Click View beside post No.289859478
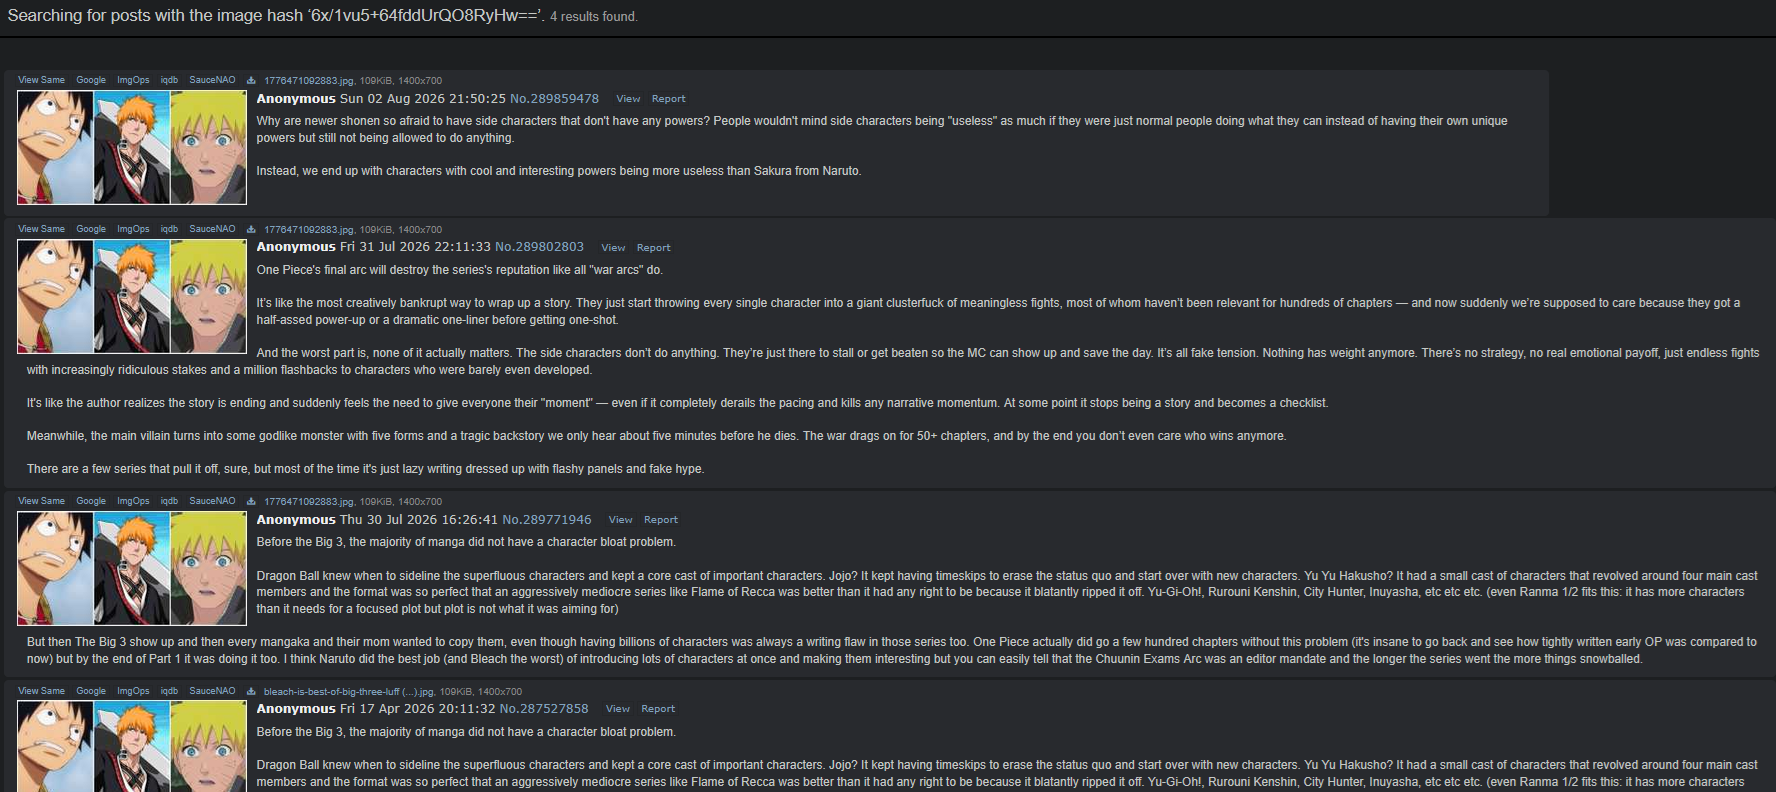 click(x=628, y=99)
